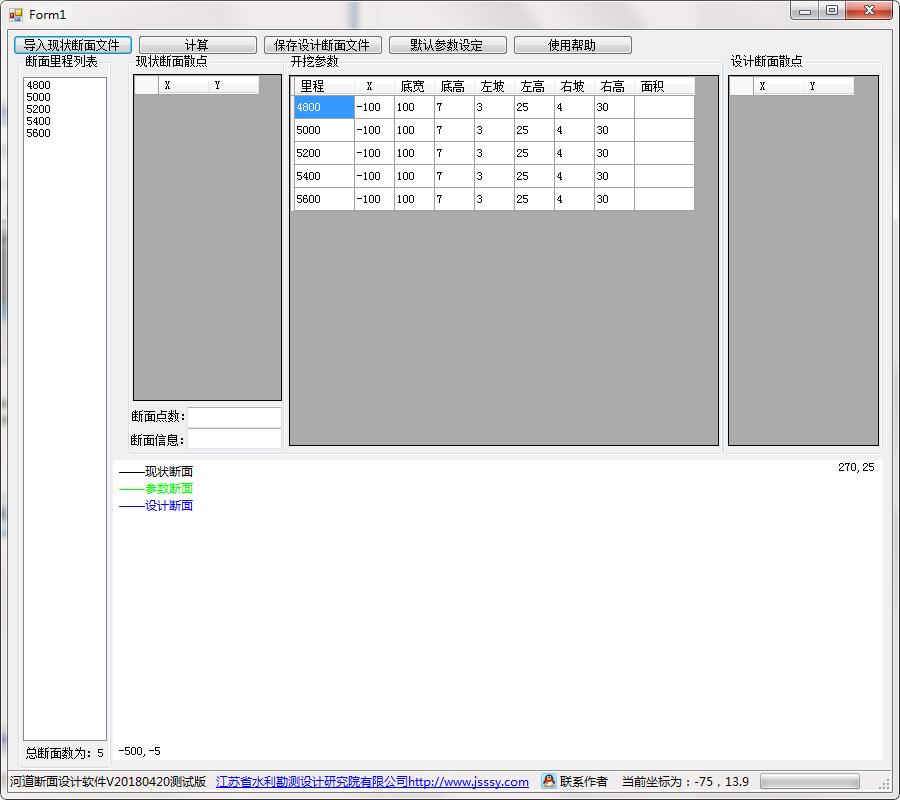Click the 联系作者 contact author label
This screenshot has height=800, width=900.
coord(583,782)
